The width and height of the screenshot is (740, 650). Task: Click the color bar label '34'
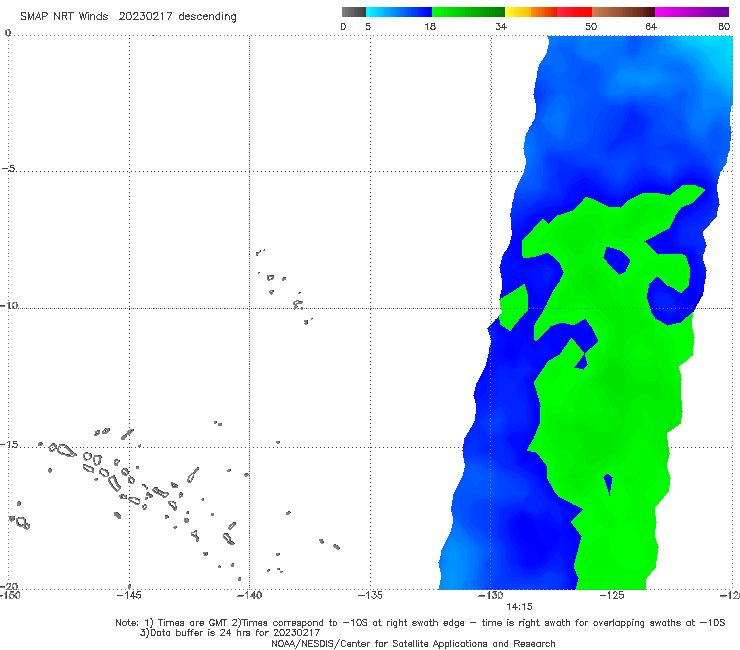pos(501,26)
